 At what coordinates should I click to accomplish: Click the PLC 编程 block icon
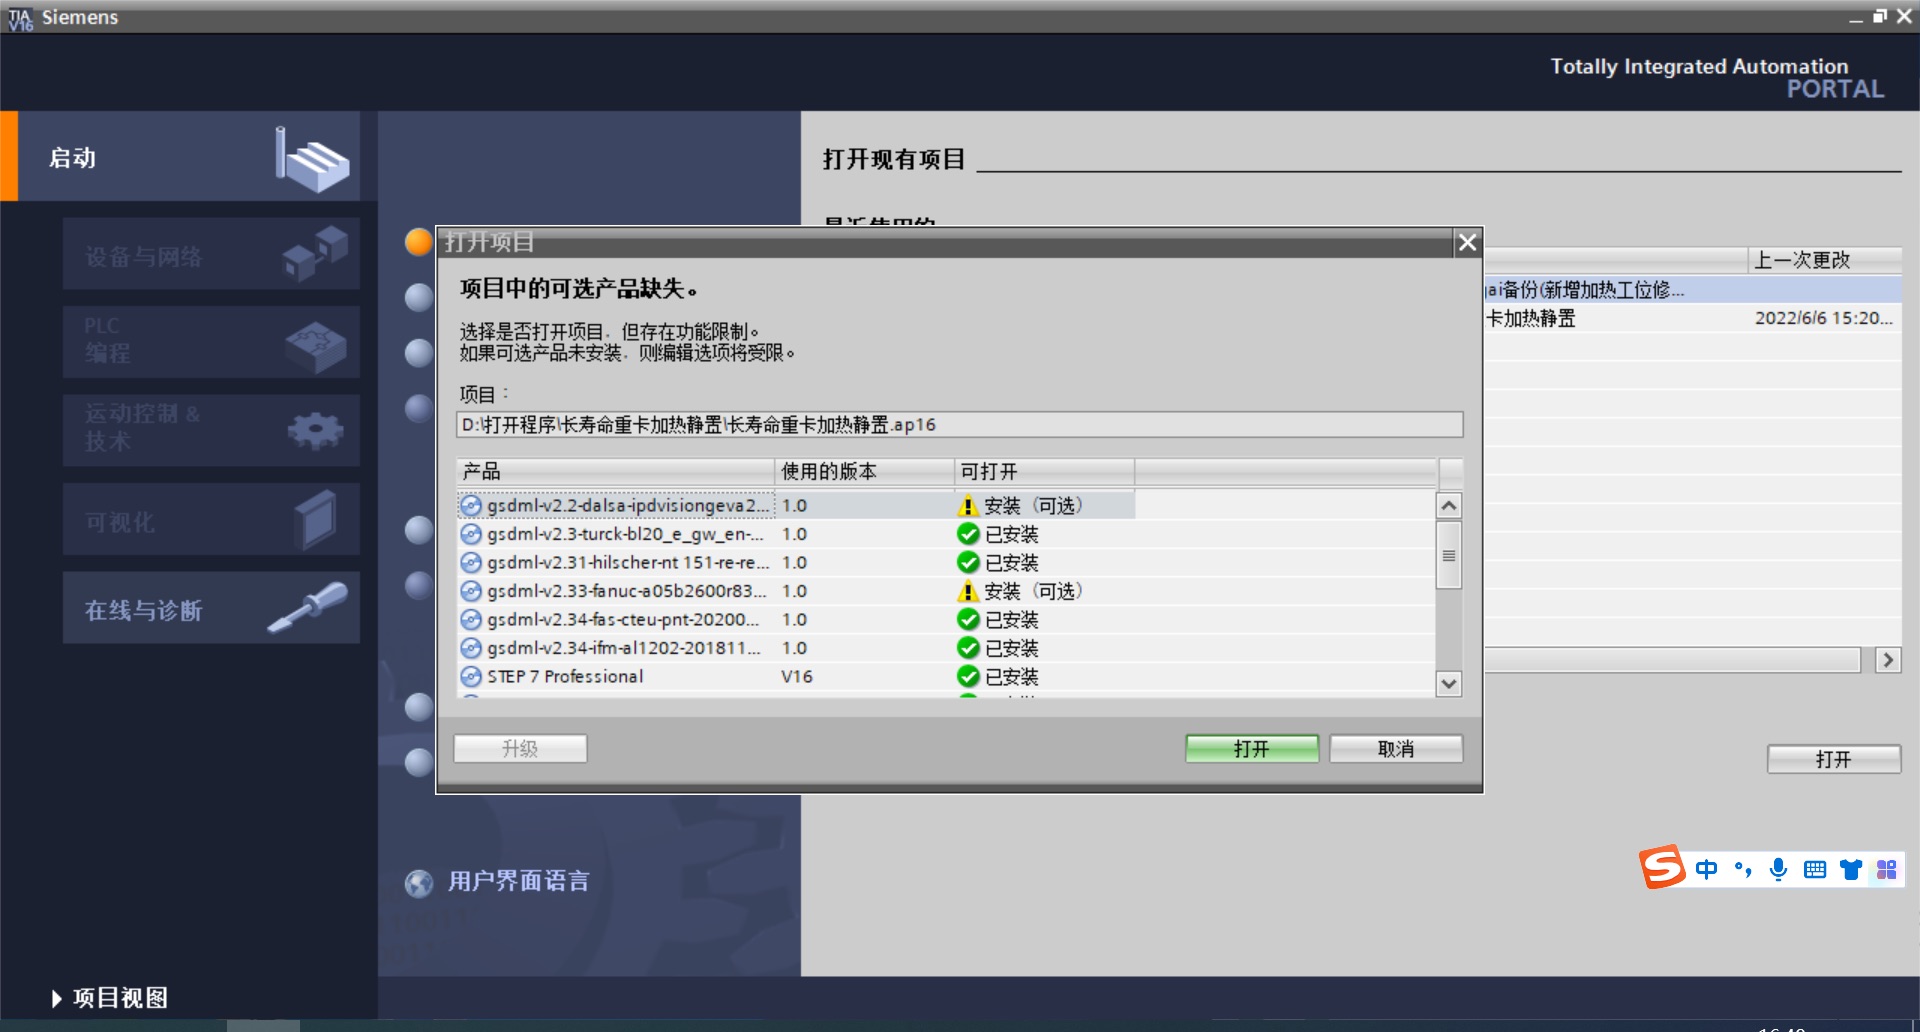coord(315,346)
